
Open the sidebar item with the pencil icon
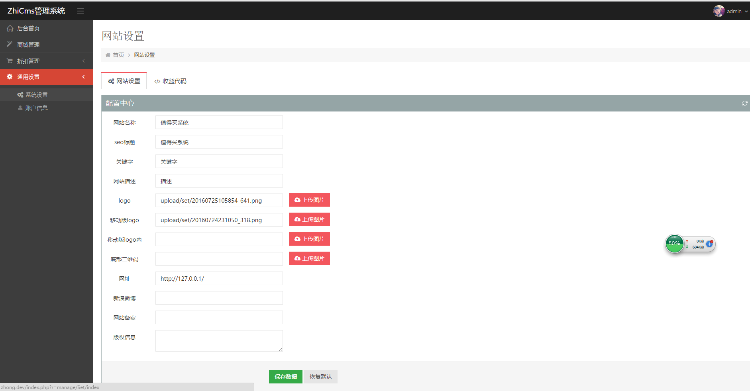click(46, 45)
